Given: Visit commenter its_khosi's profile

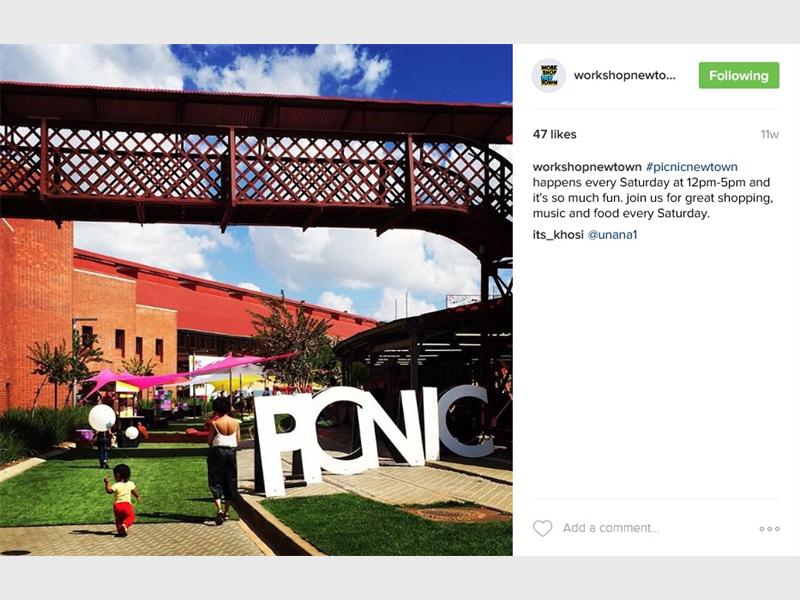Looking at the screenshot, I should pyautogui.click(x=558, y=235).
